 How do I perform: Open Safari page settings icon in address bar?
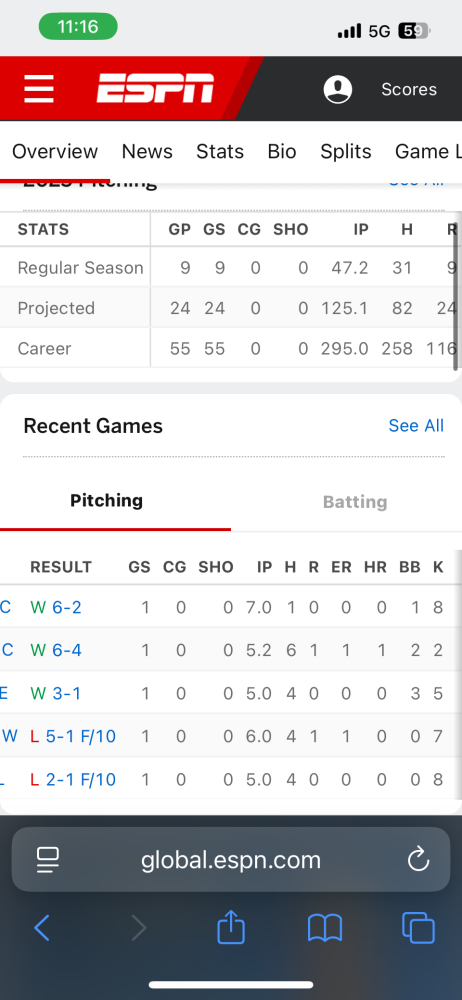coord(48,860)
